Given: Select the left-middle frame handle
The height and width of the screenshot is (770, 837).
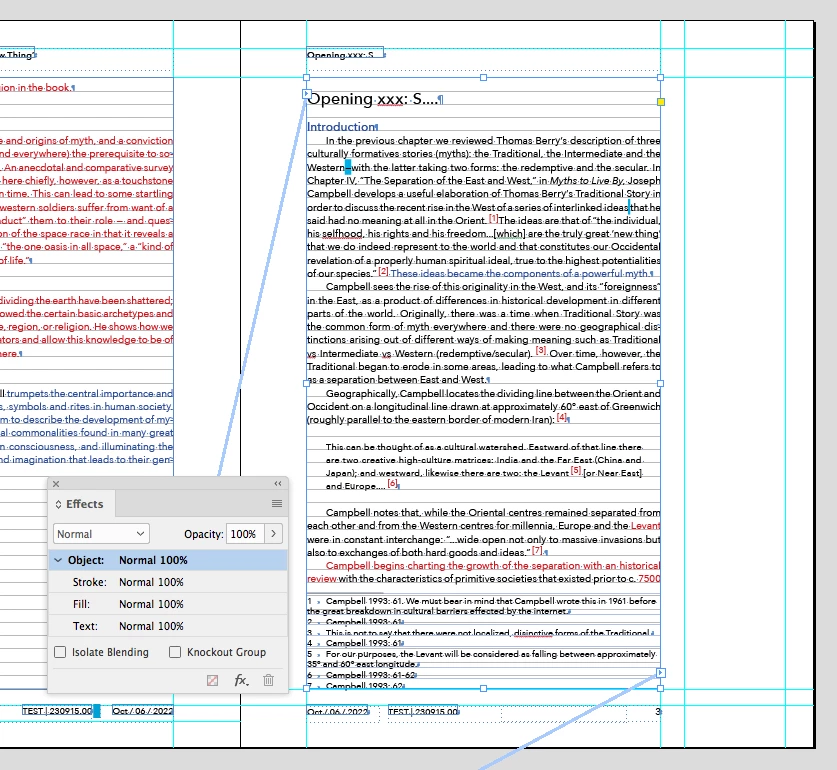Looking at the screenshot, I should coord(306,383).
